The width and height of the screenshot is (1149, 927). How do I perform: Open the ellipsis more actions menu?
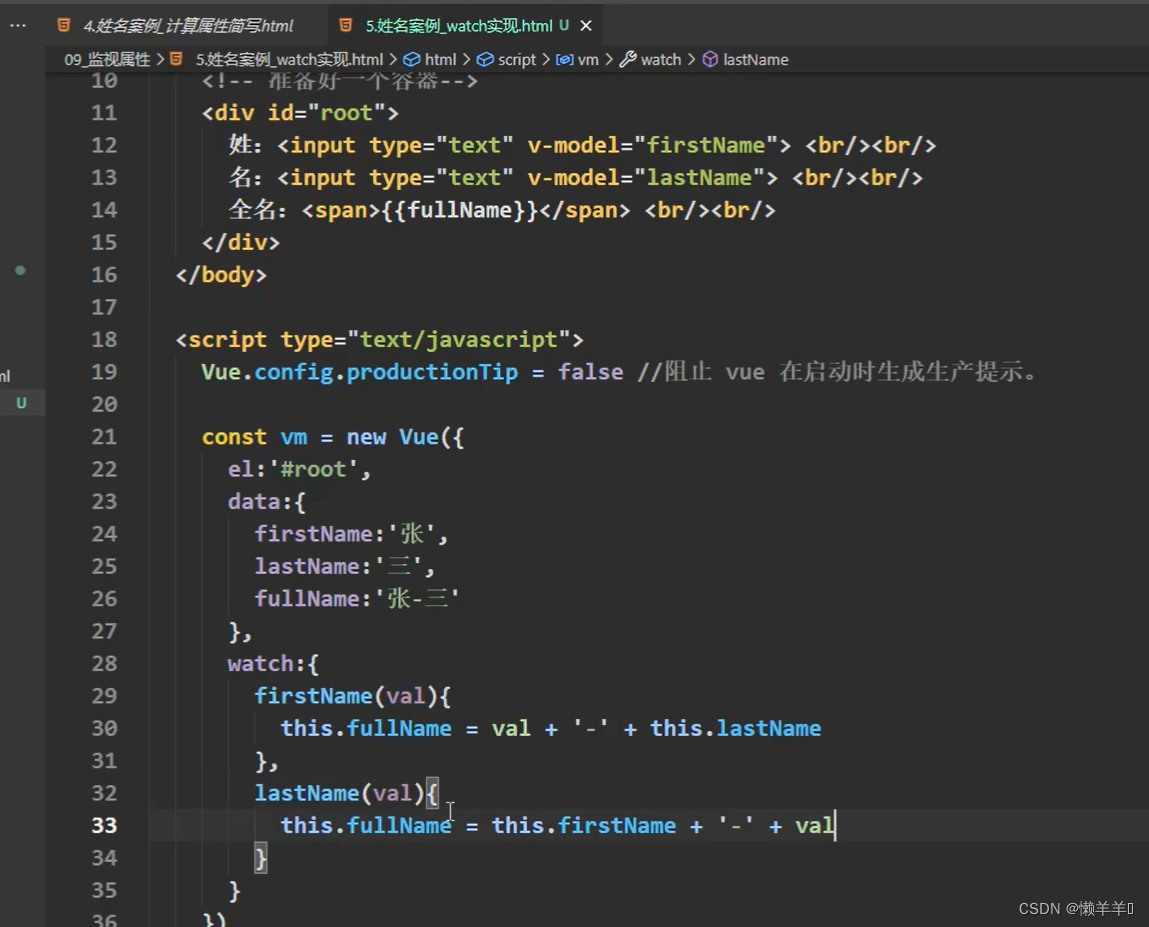pos(18,25)
